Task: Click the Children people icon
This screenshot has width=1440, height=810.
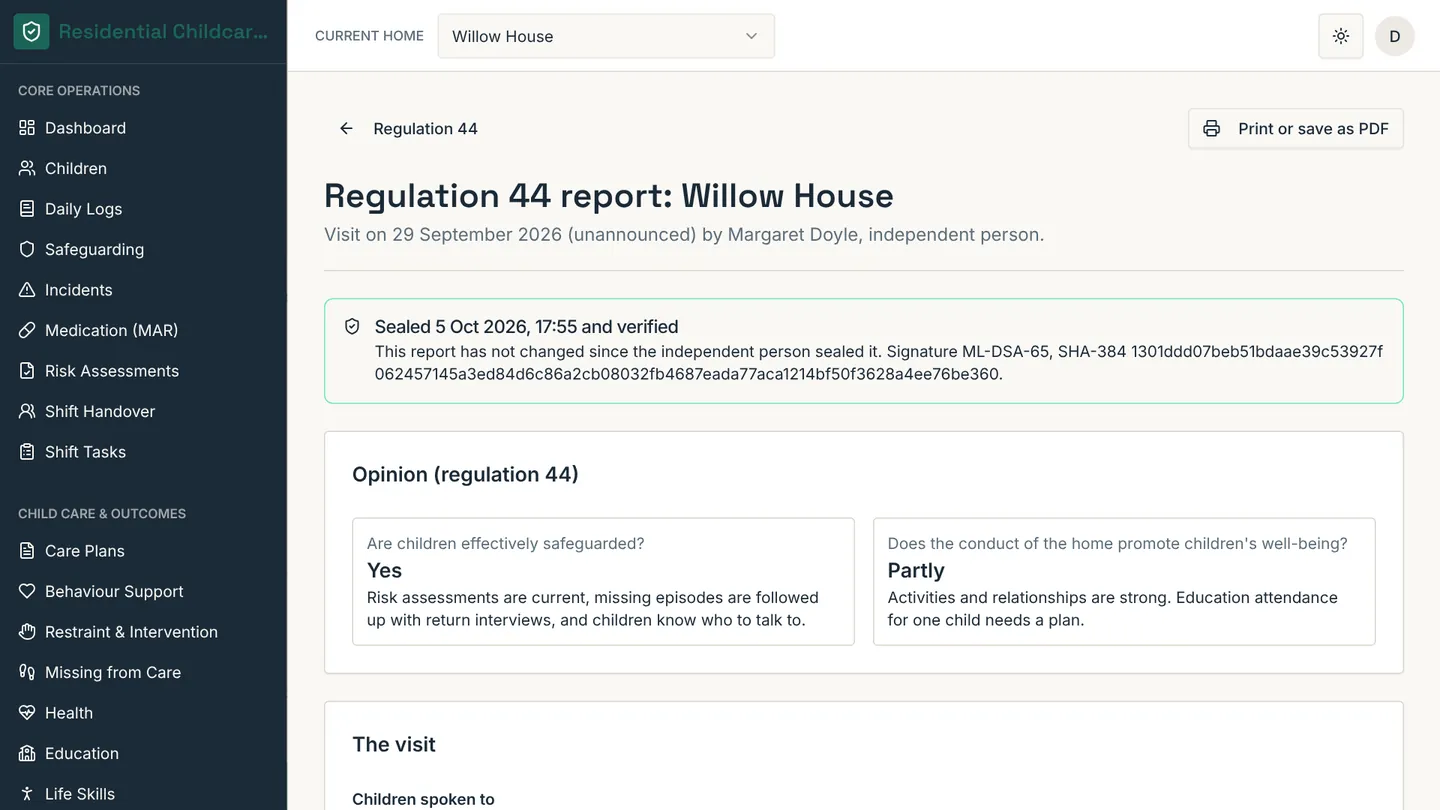Action: click(x=27, y=168)
